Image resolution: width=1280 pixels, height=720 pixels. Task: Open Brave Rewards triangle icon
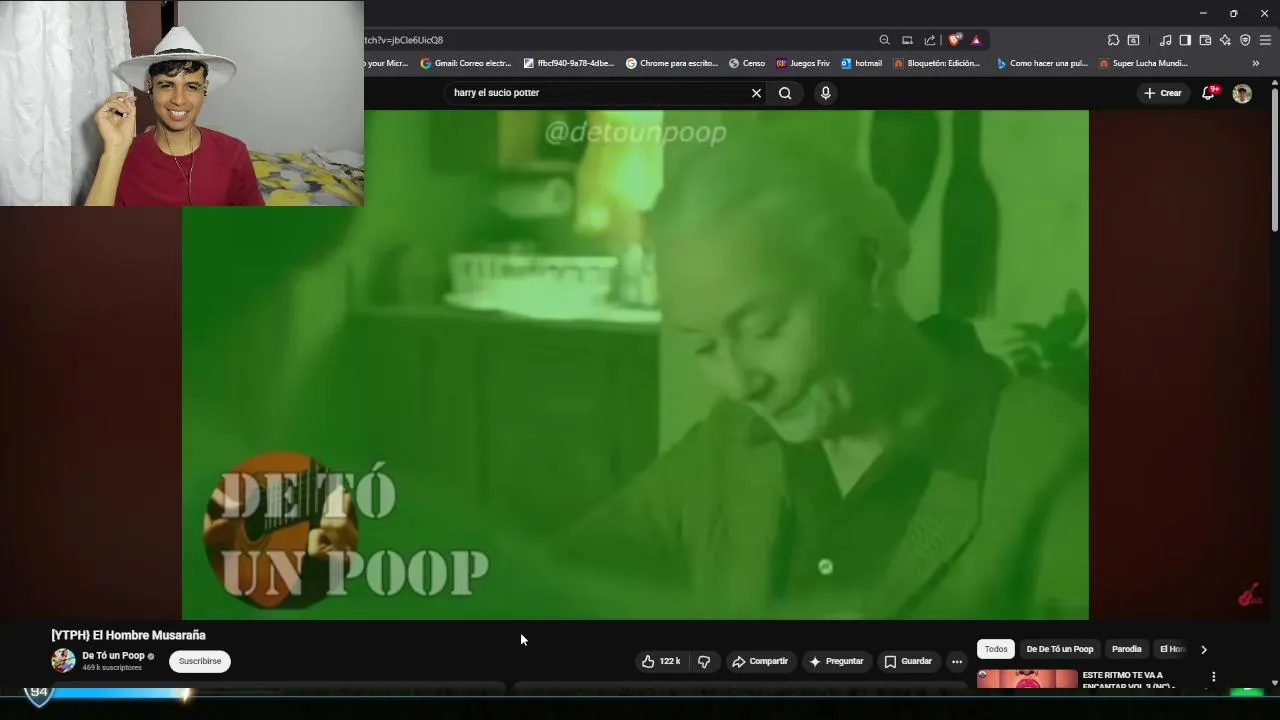point(976,40)
